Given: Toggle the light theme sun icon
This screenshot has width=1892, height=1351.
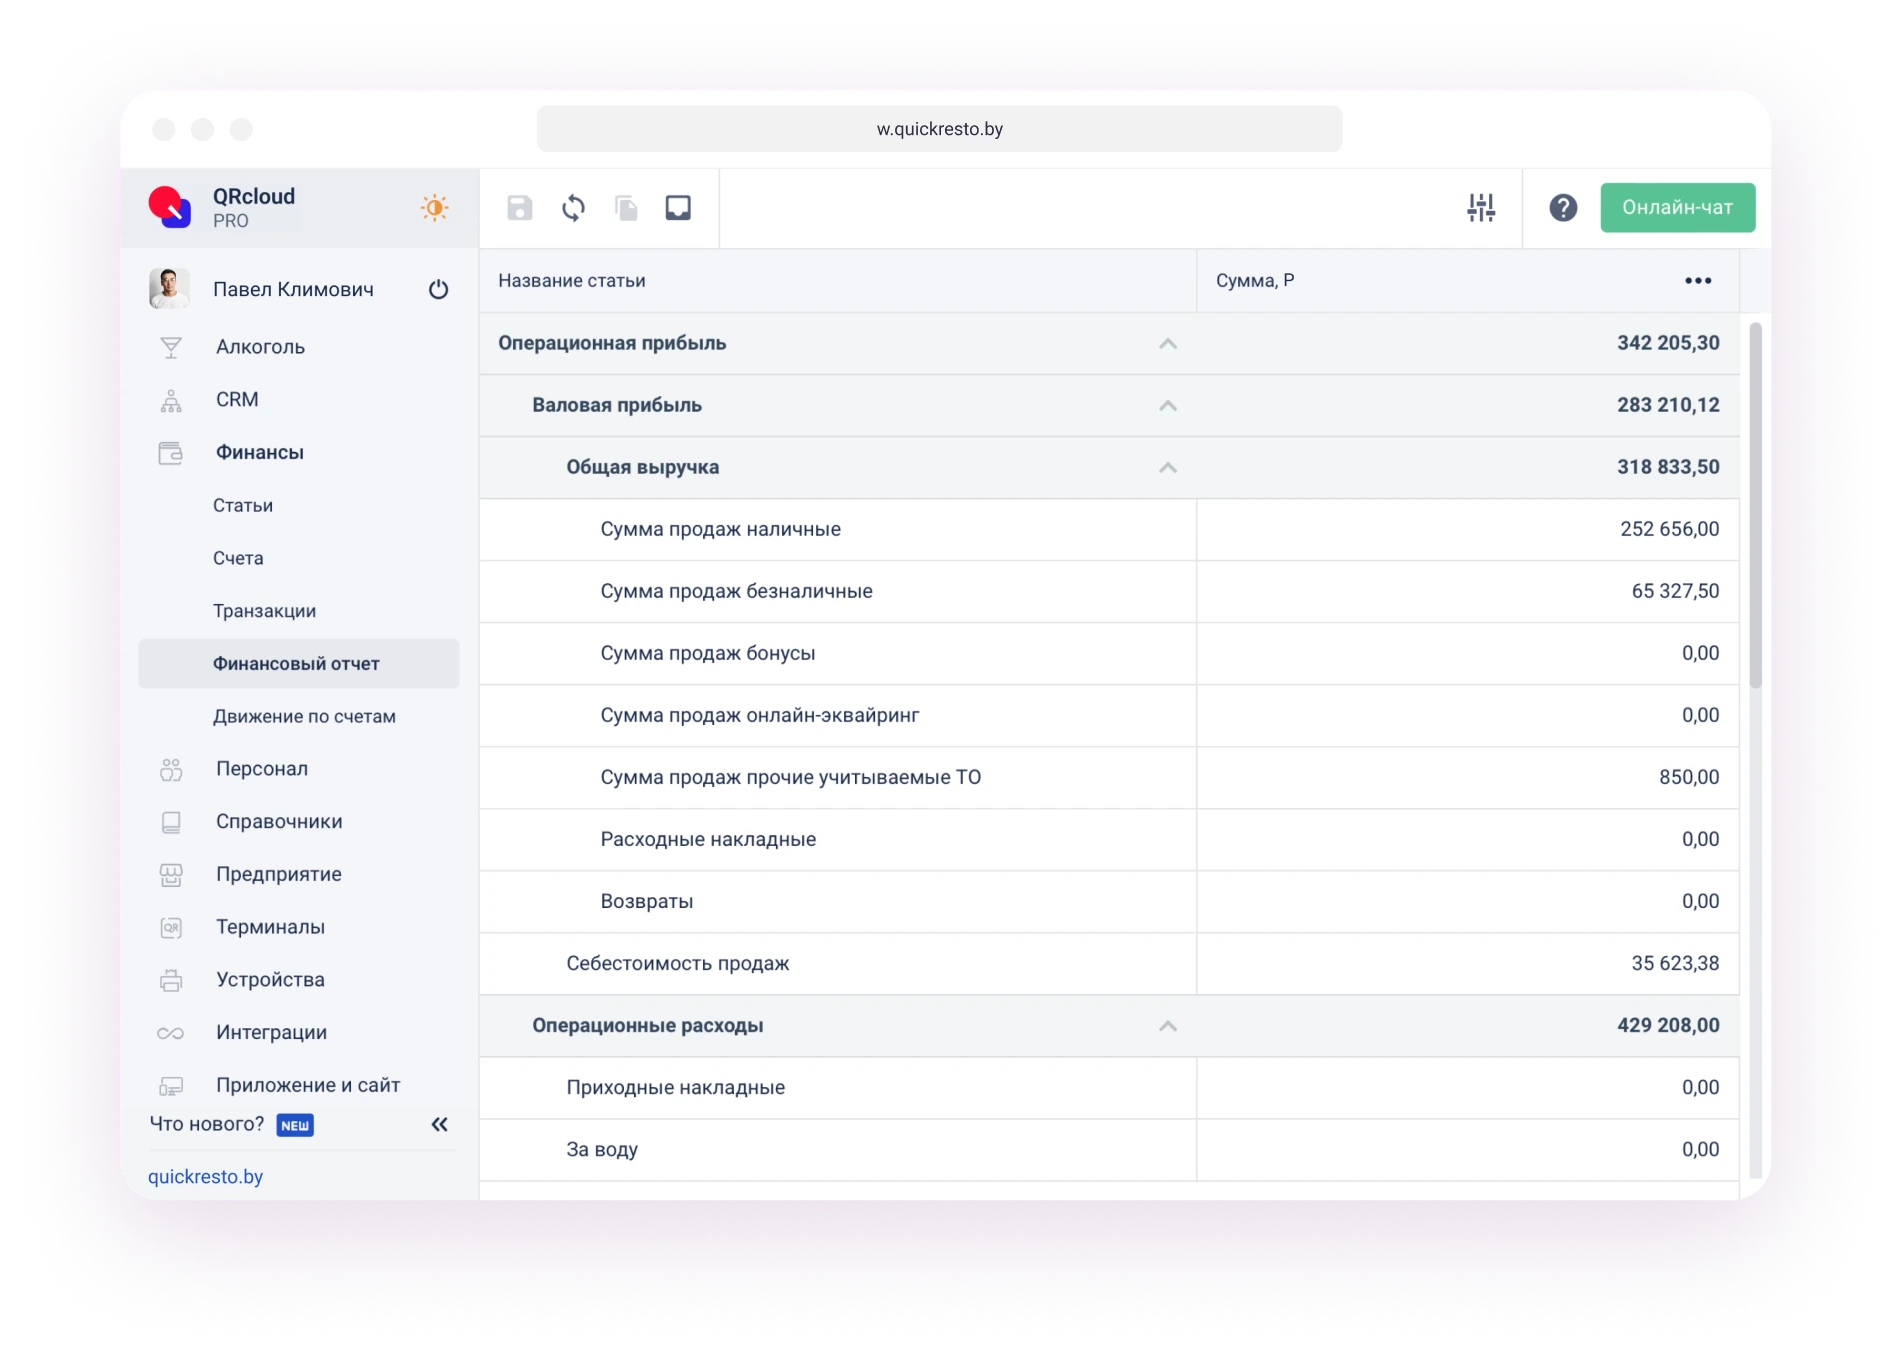Looking at the screenshot, I should [434, 208].
